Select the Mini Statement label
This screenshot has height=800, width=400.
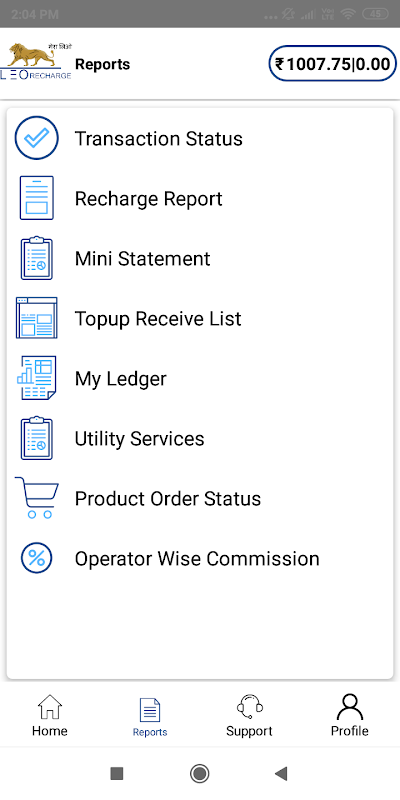coord(142,259)
